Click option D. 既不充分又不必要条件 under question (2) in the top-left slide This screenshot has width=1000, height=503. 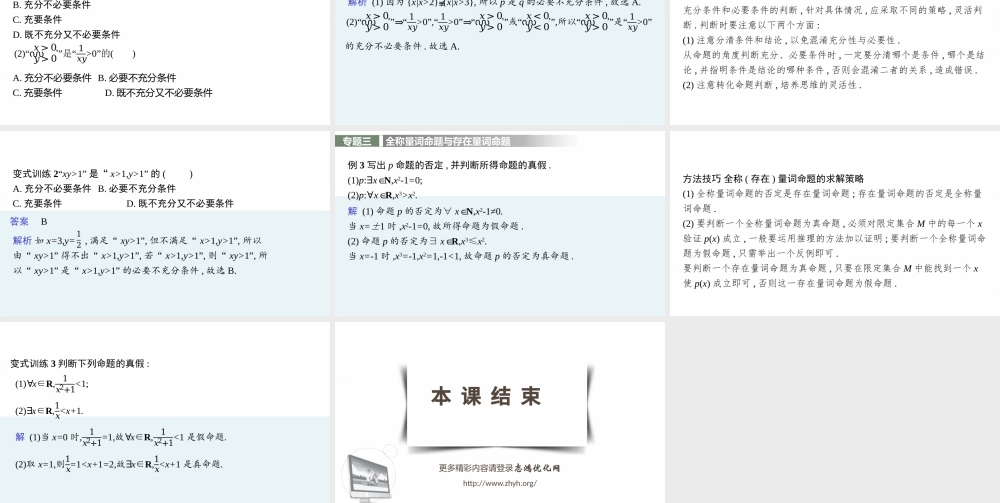(159, 93)
